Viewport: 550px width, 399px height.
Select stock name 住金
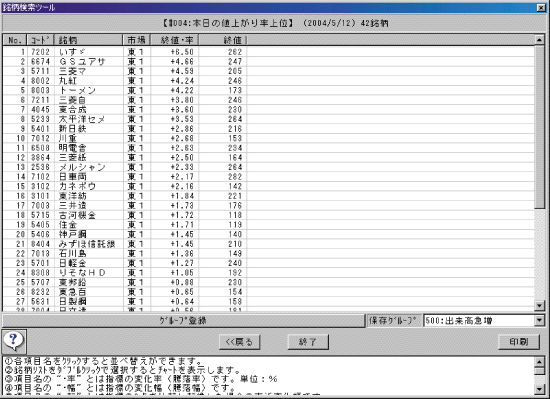point(68,225)
